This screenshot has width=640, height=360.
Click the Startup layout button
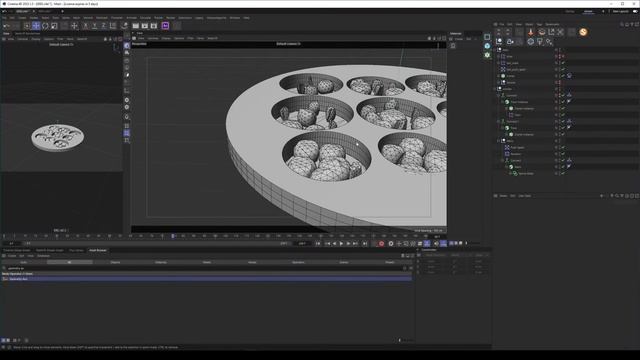point(570,11)
